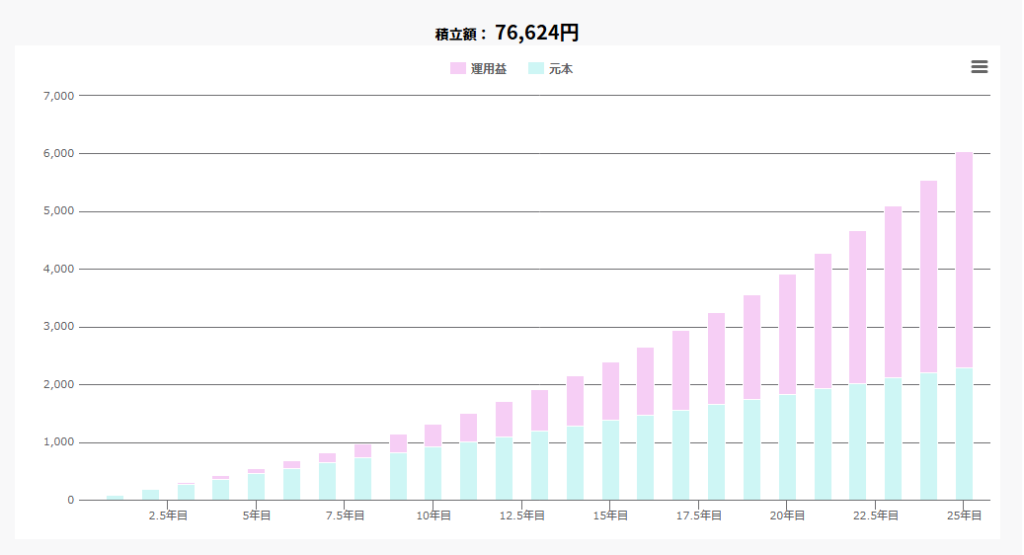This screenshot has width=1024, height=555.
Task: Click the cyan 元本 legend swatch
Action: pyautogui.click(x=536, y=69)
